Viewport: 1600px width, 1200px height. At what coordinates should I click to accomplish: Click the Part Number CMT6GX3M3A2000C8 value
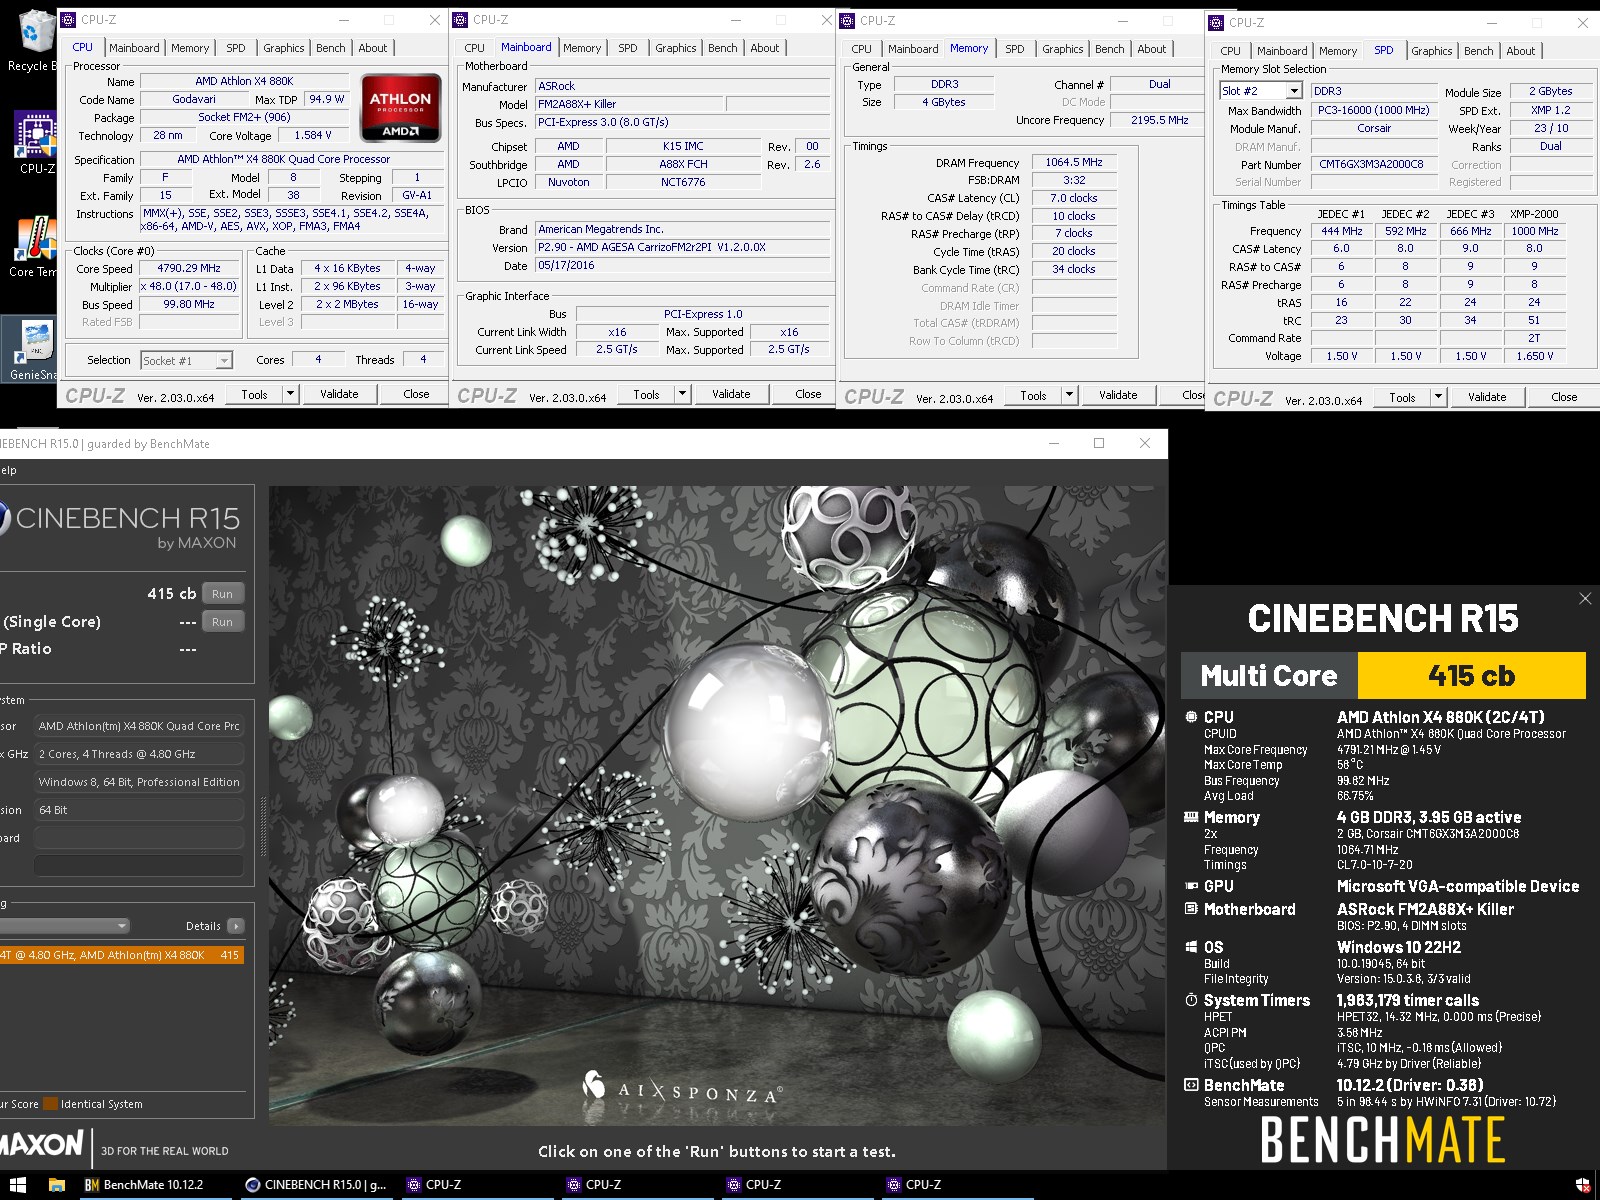(1372, 164)
